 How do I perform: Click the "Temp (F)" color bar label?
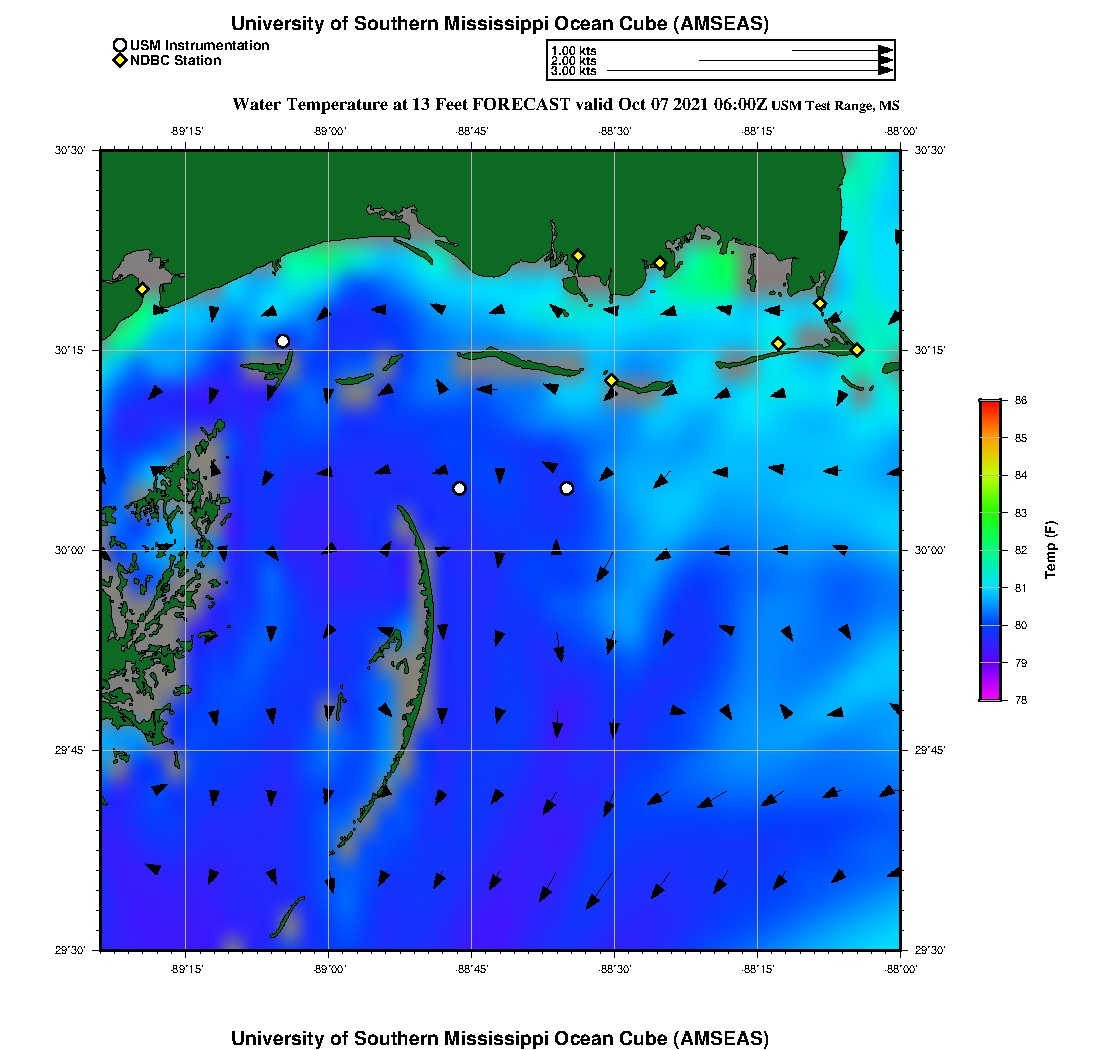coord(1050,550)
